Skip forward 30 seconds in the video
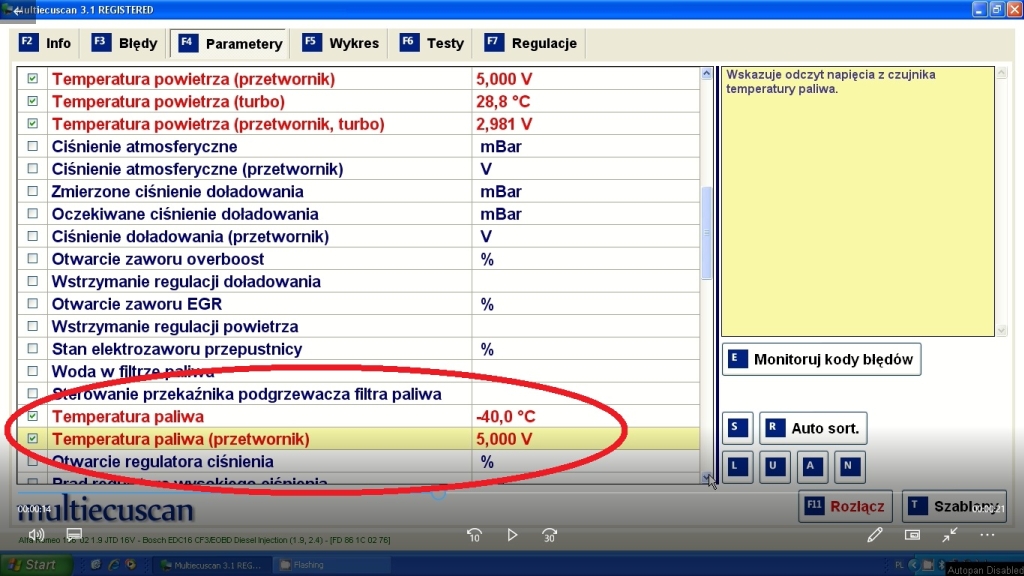Screen dimensions: 1024x576 click(550, 536)
